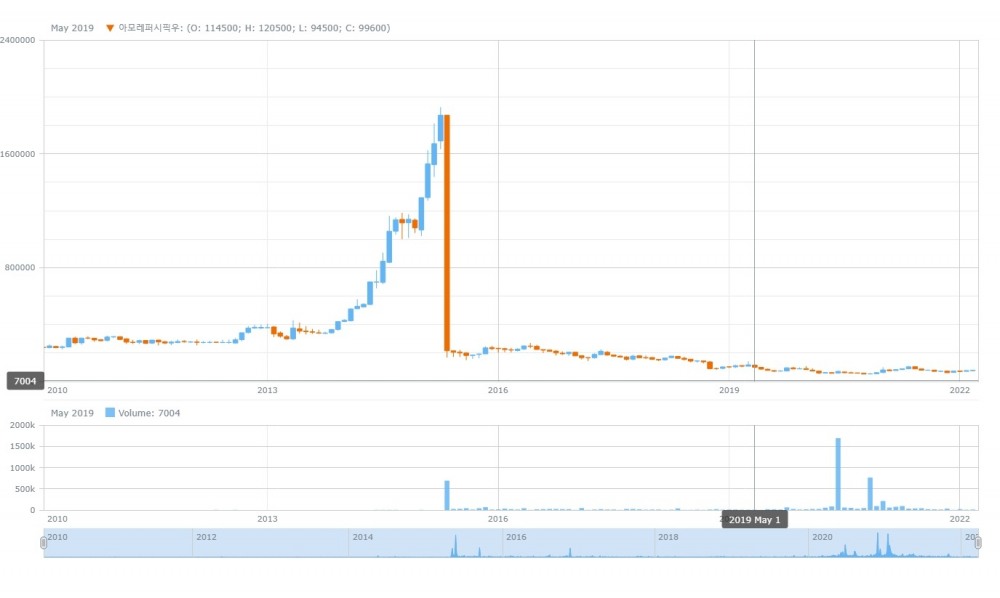Click the 2016 label under the volume chart
1000x598 pixels.
click(x=498, y=518)
